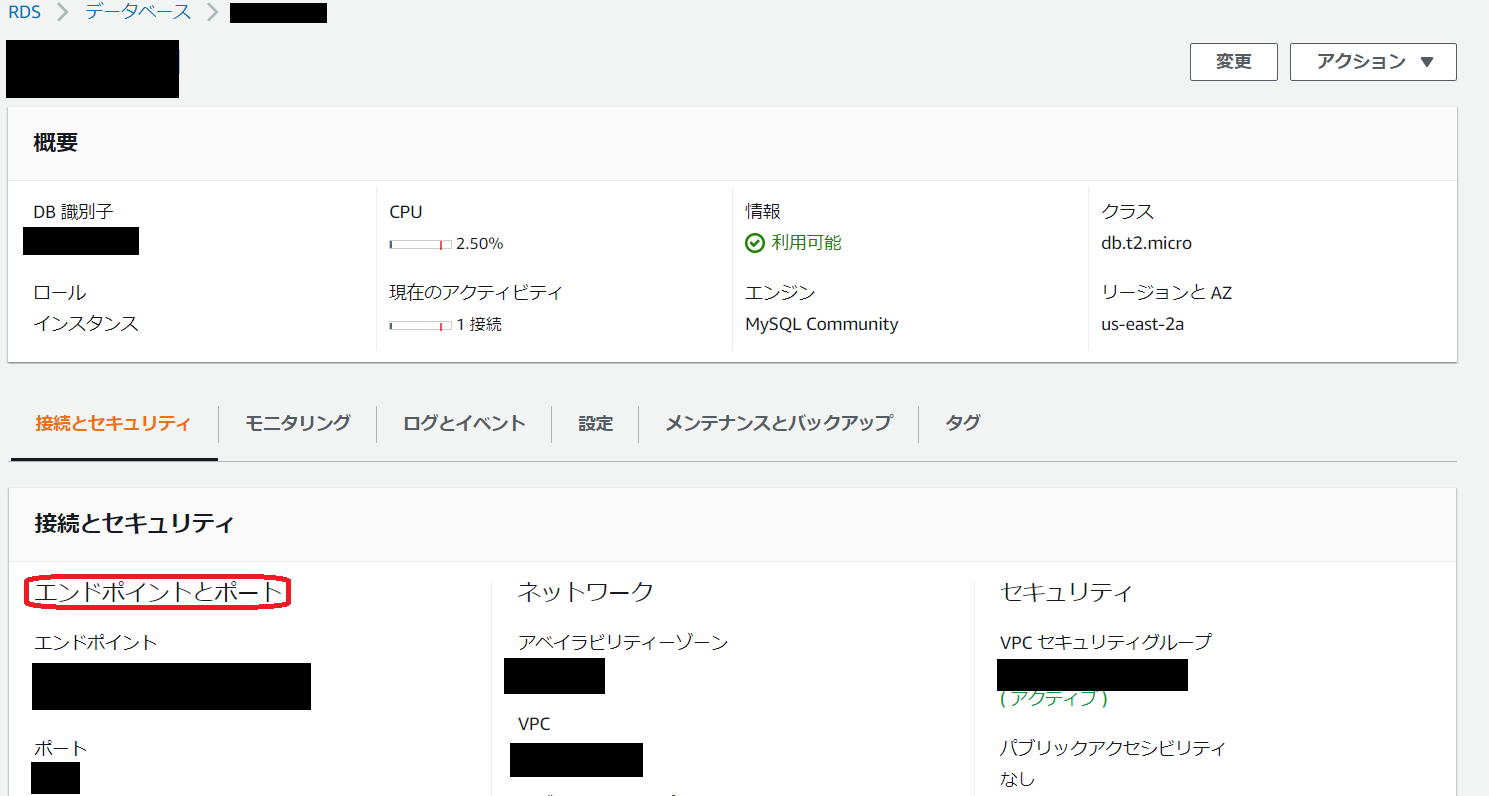Click the ( アクティブ ) status text
Screen dimensions: 1489x796
tap(1054, 699)
